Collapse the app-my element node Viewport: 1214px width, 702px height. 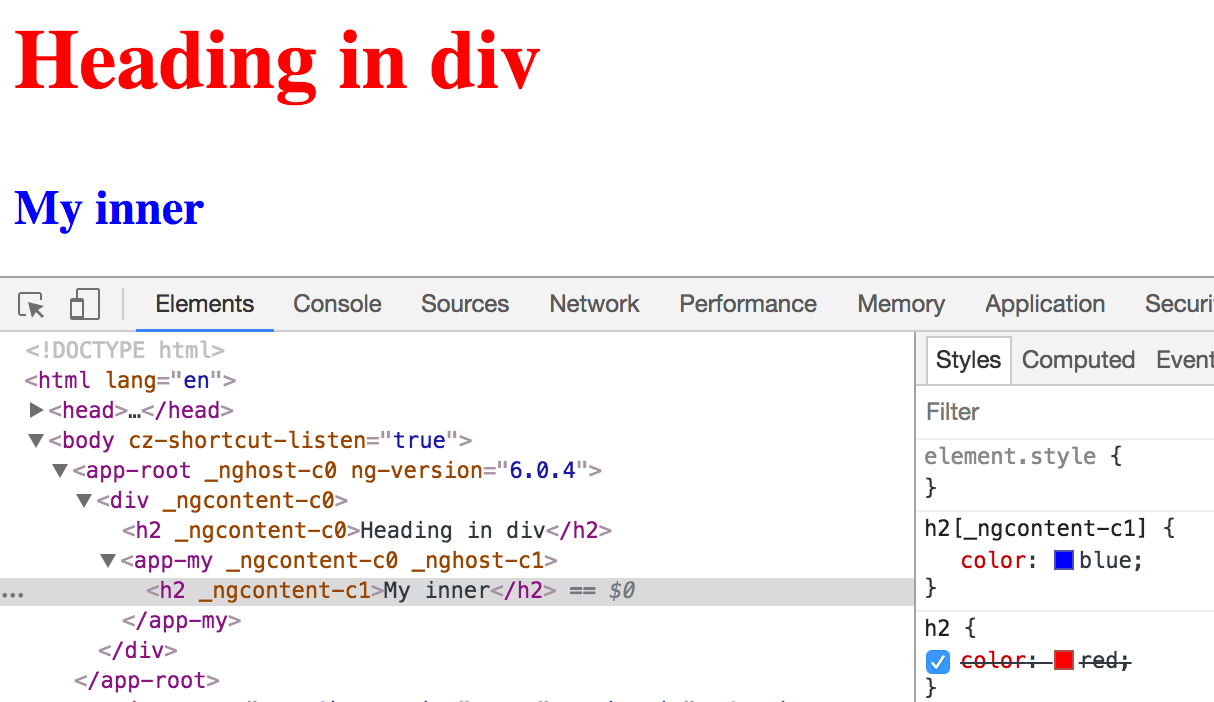(x=107, y=560)
